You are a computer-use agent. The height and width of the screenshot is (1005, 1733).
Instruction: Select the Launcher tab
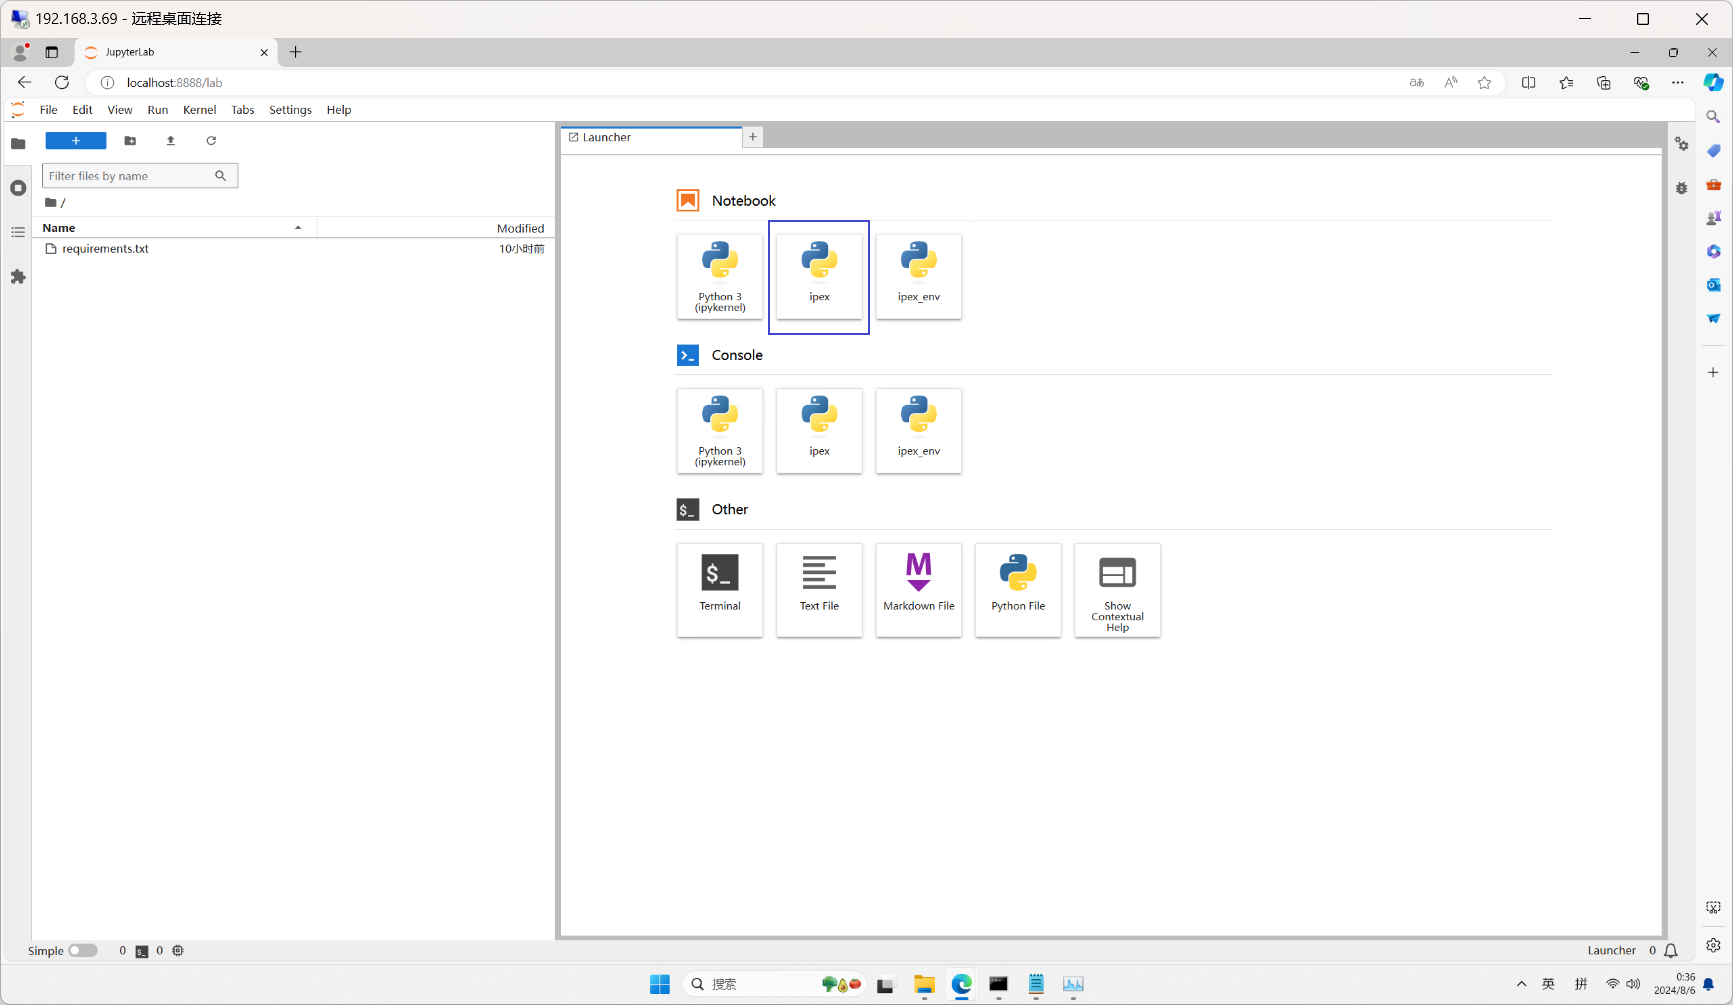click(x=652, y=137)
